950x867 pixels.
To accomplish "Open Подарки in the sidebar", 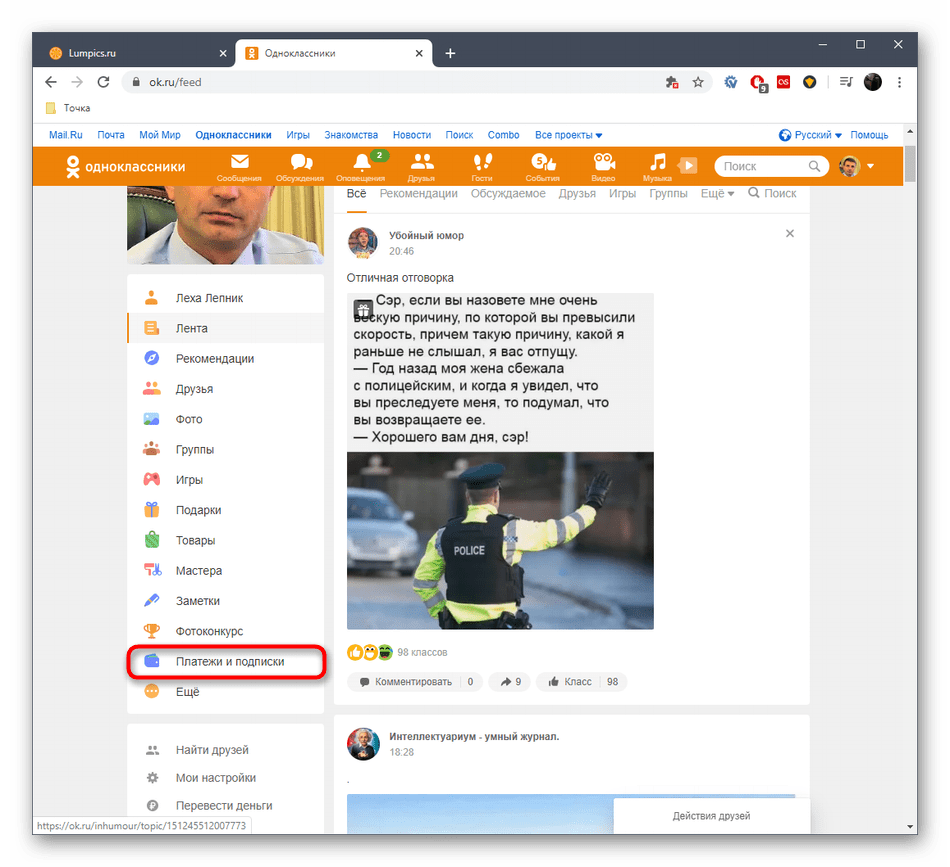I will click(225, 510).
